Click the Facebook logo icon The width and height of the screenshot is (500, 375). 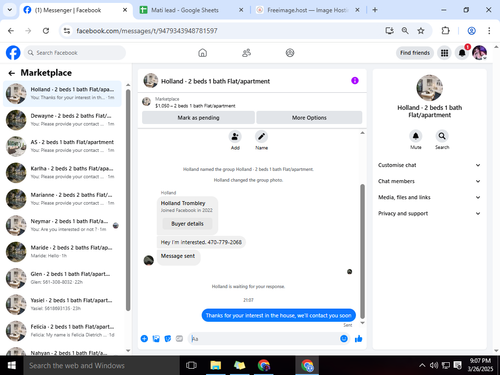pos(13,53)
